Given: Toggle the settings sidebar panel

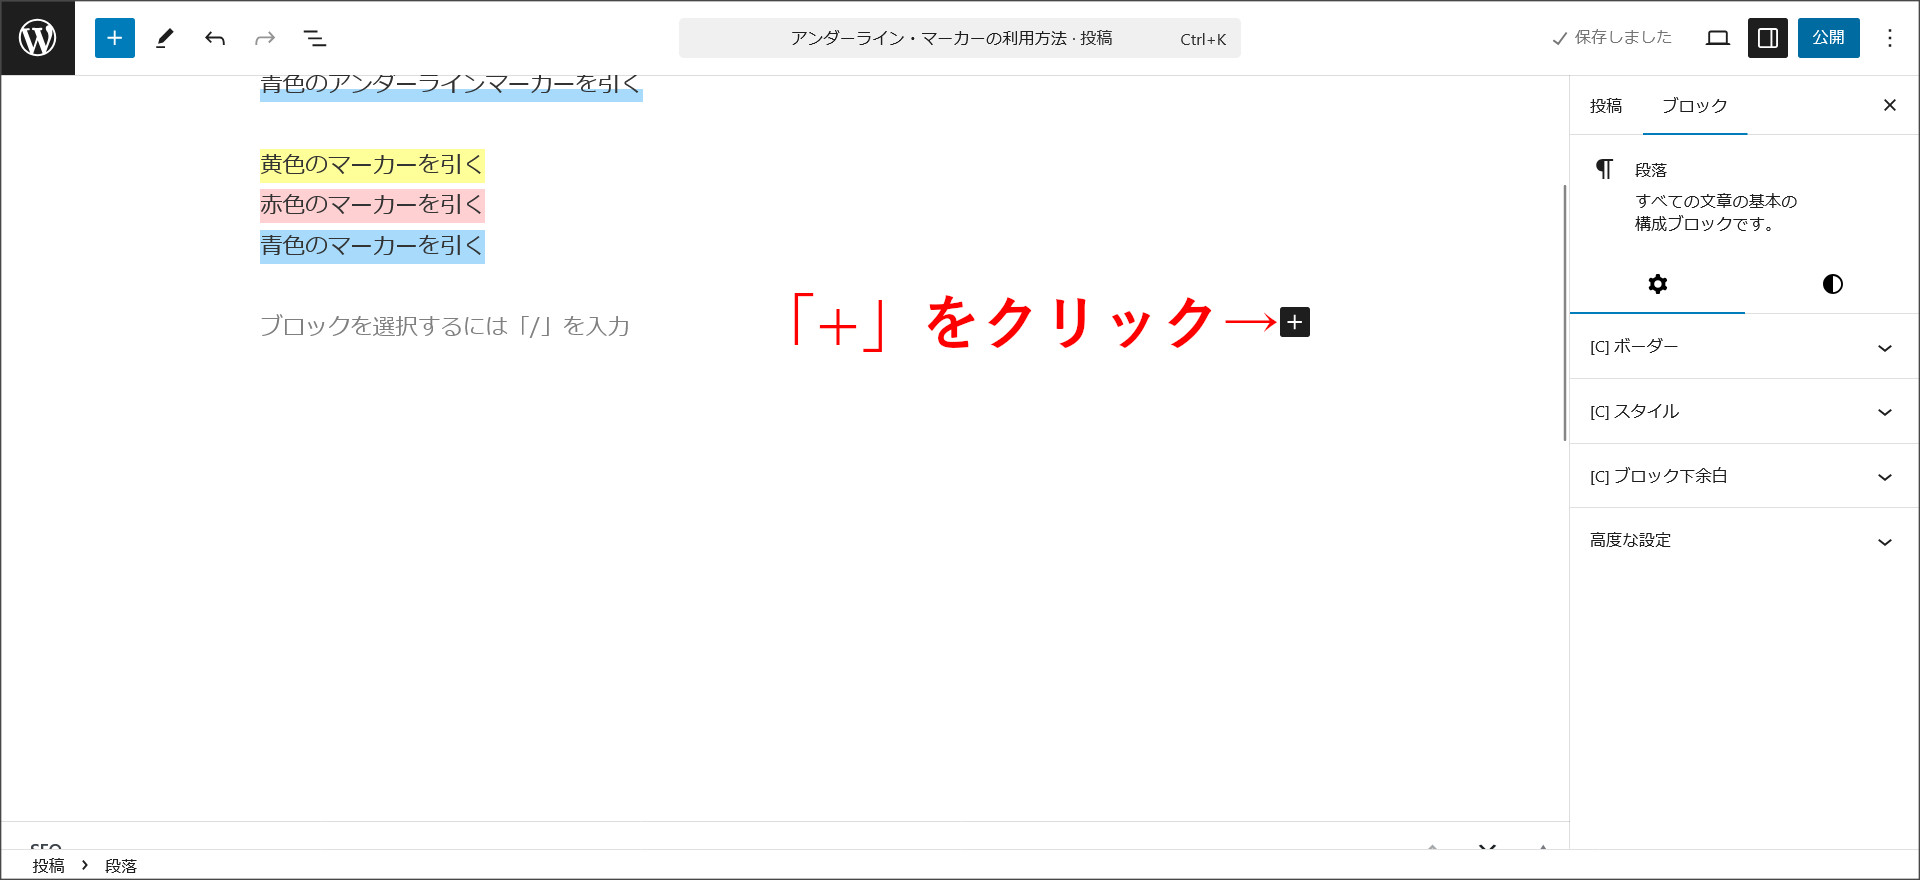Looking at the screenshot, I should point(1768,38).
